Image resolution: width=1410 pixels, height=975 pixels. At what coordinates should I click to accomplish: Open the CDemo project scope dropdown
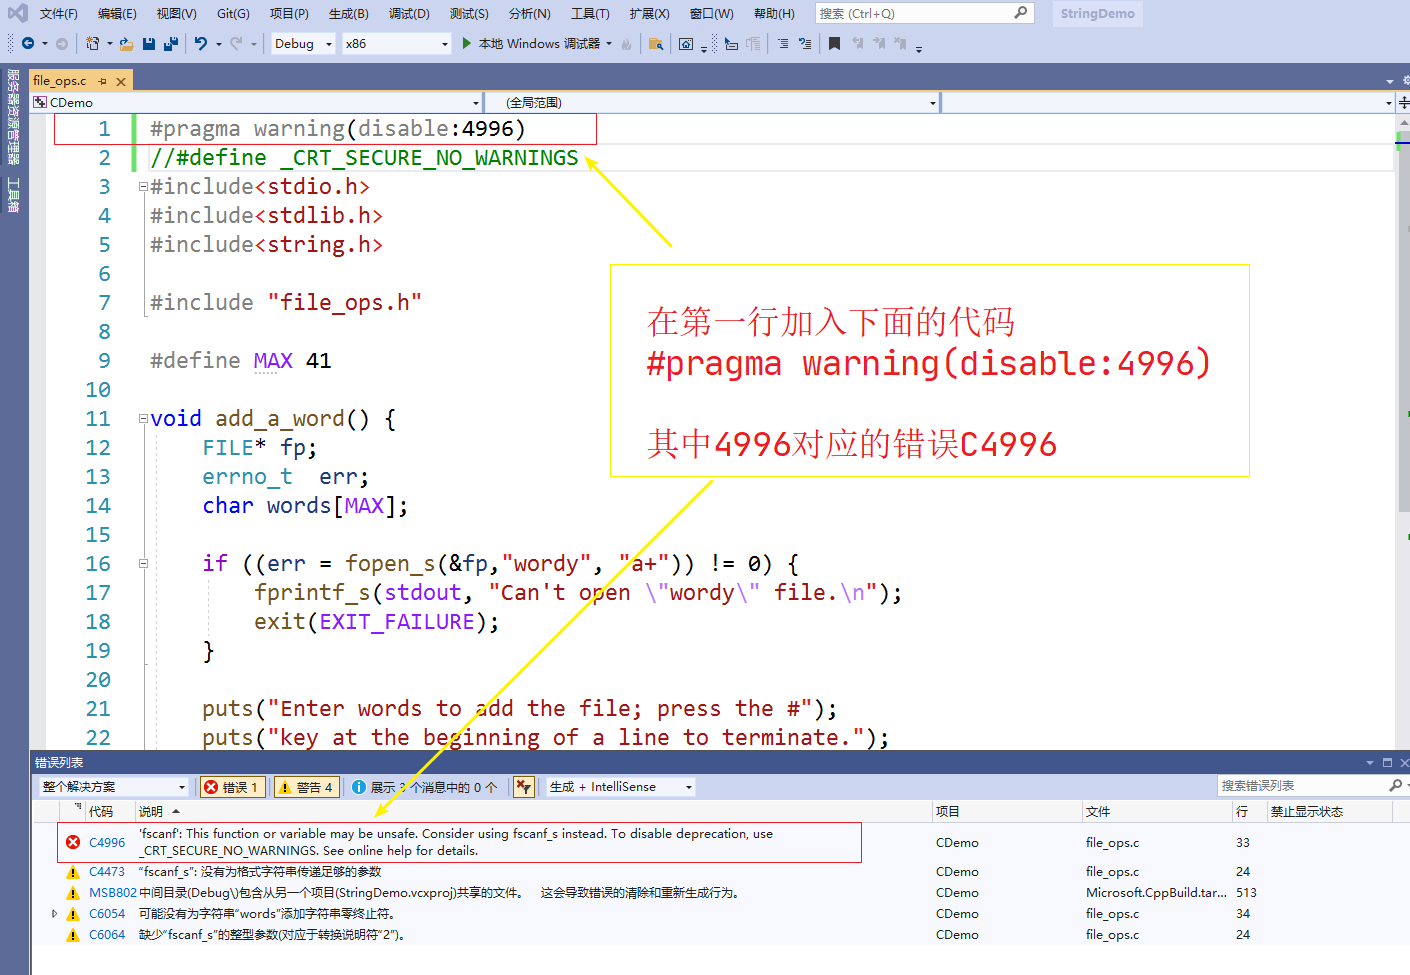pyautogui.click(x=256, y=102)
